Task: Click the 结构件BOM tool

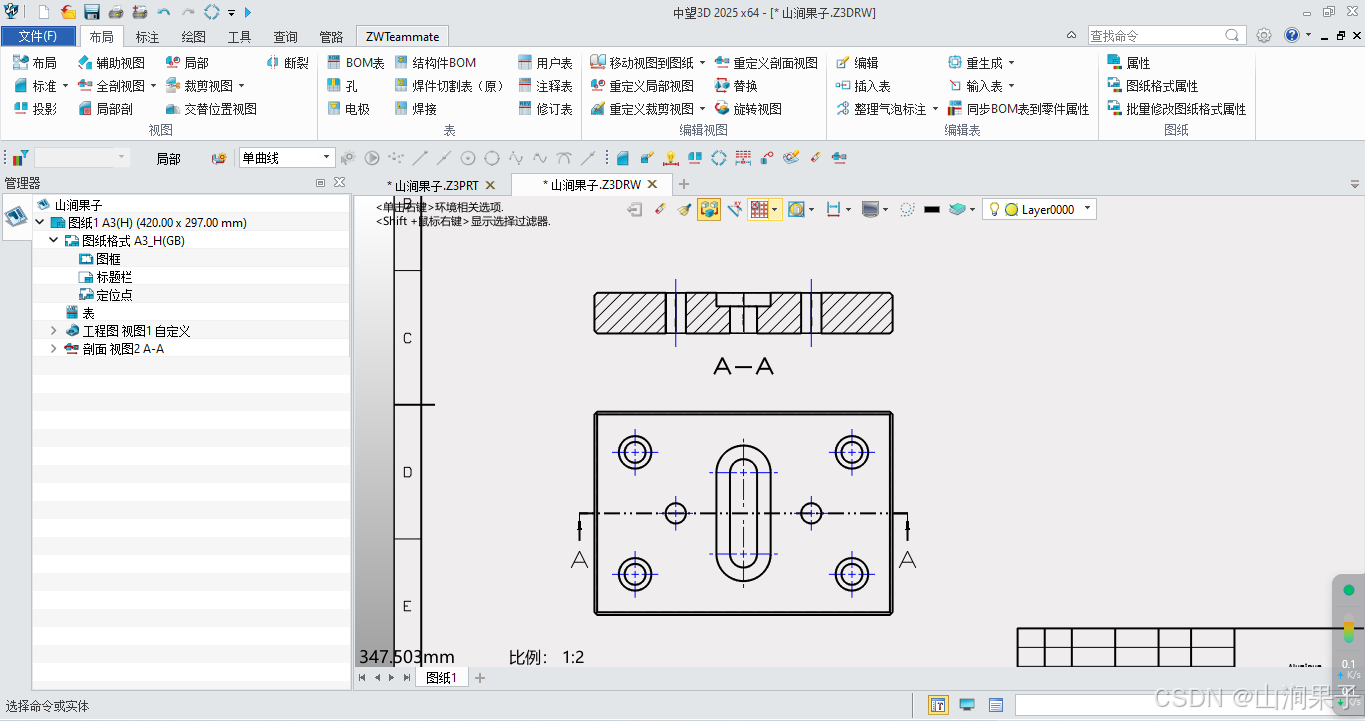Action: click(435, 62)
